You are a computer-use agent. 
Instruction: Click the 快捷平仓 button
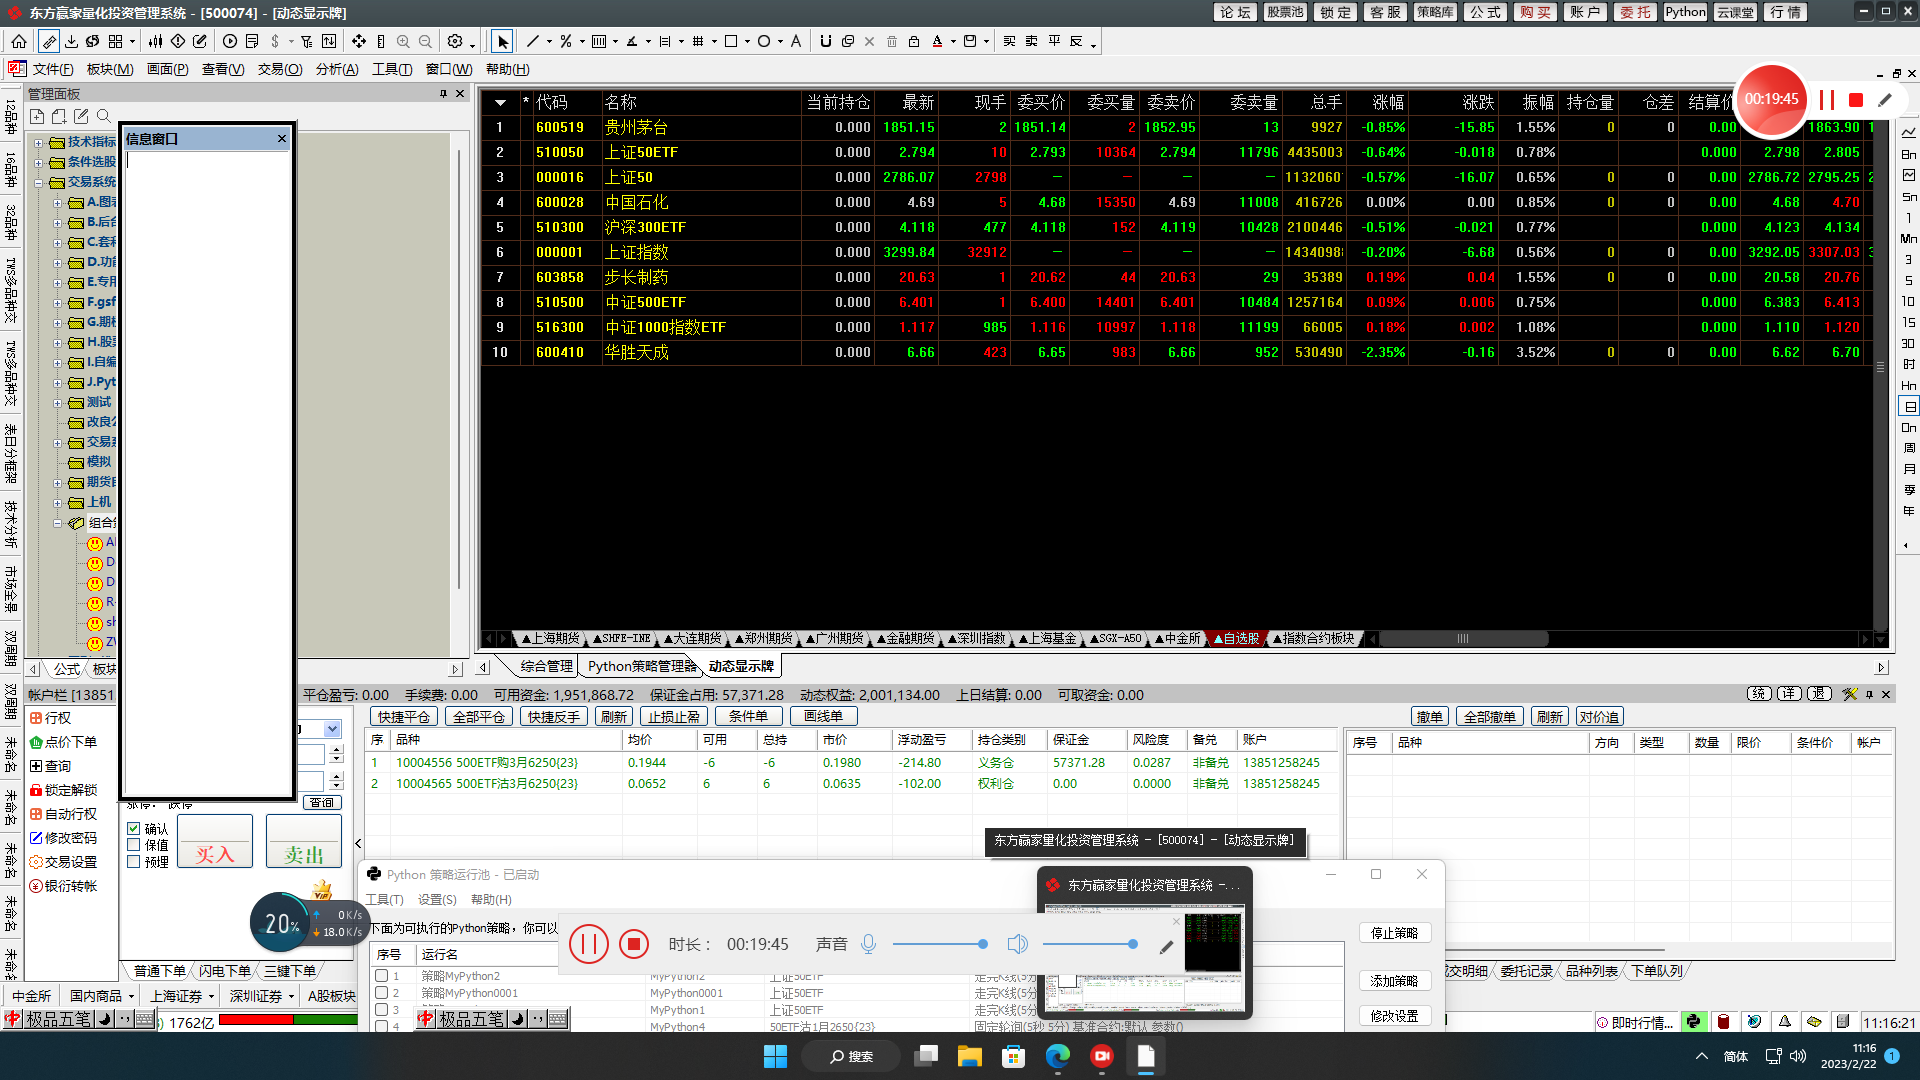(404, 716)
